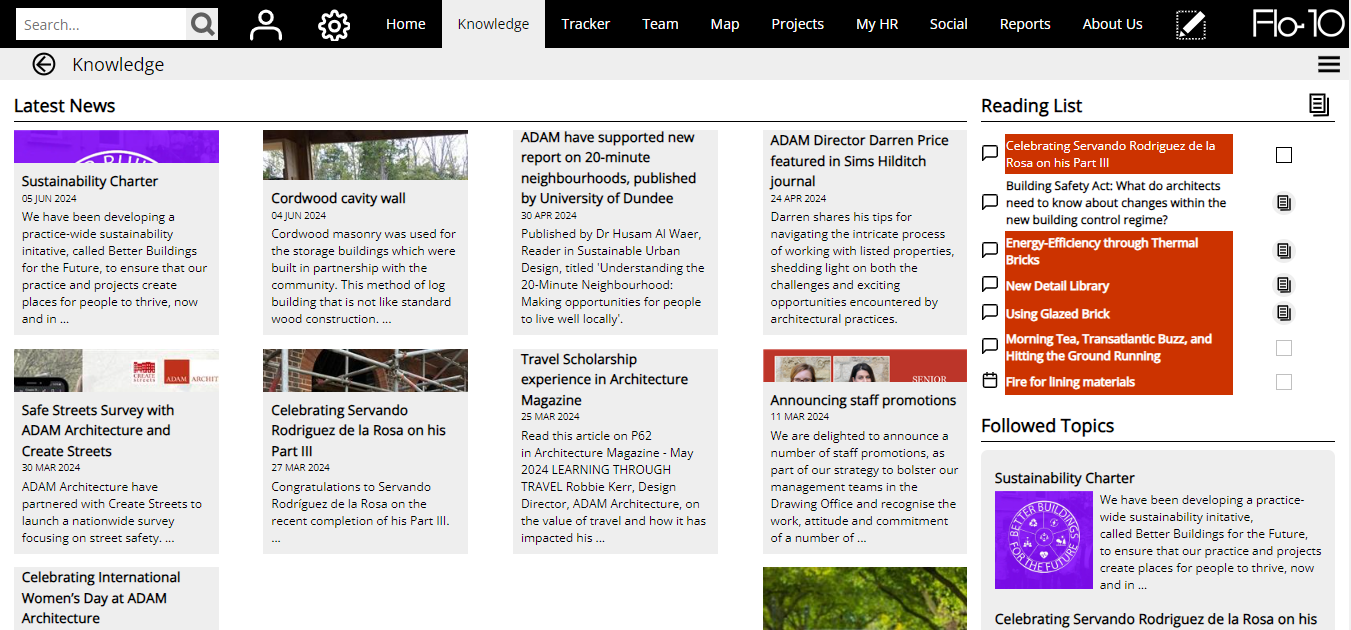Select the Knowledge tab
This screenshot has width=1351, height=630.
[x=493, y=24]
